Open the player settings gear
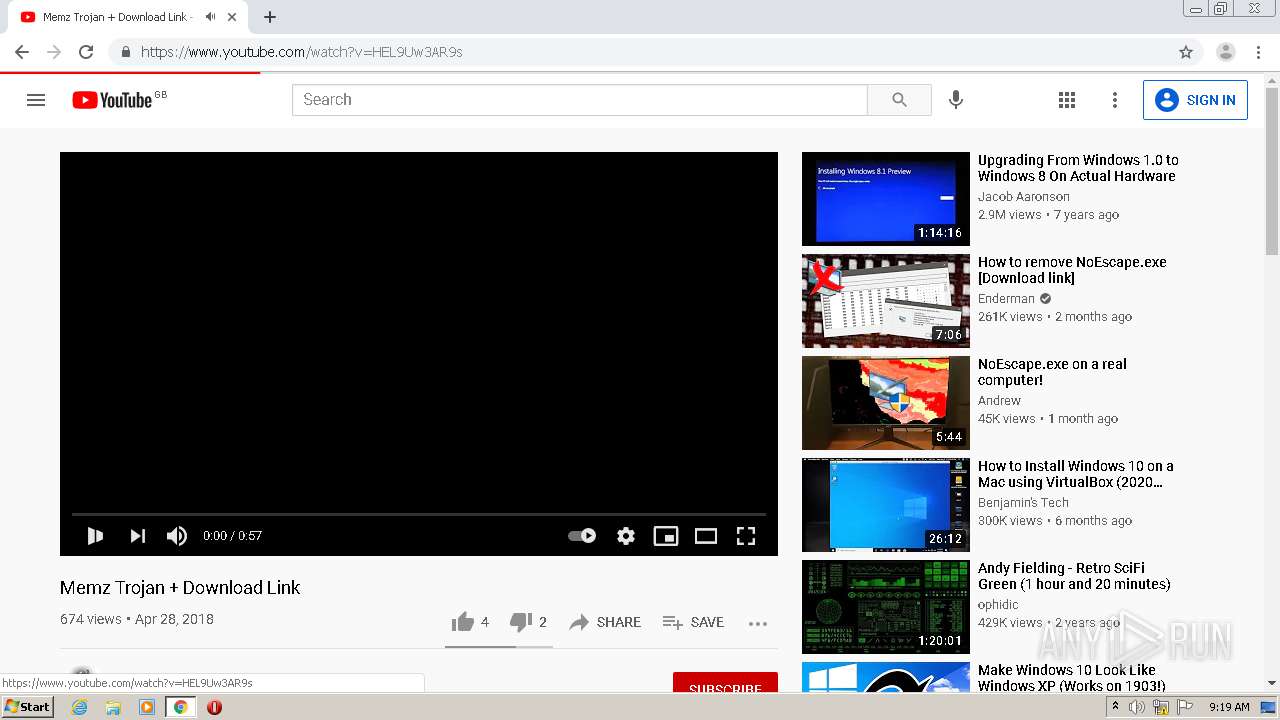 626,536
